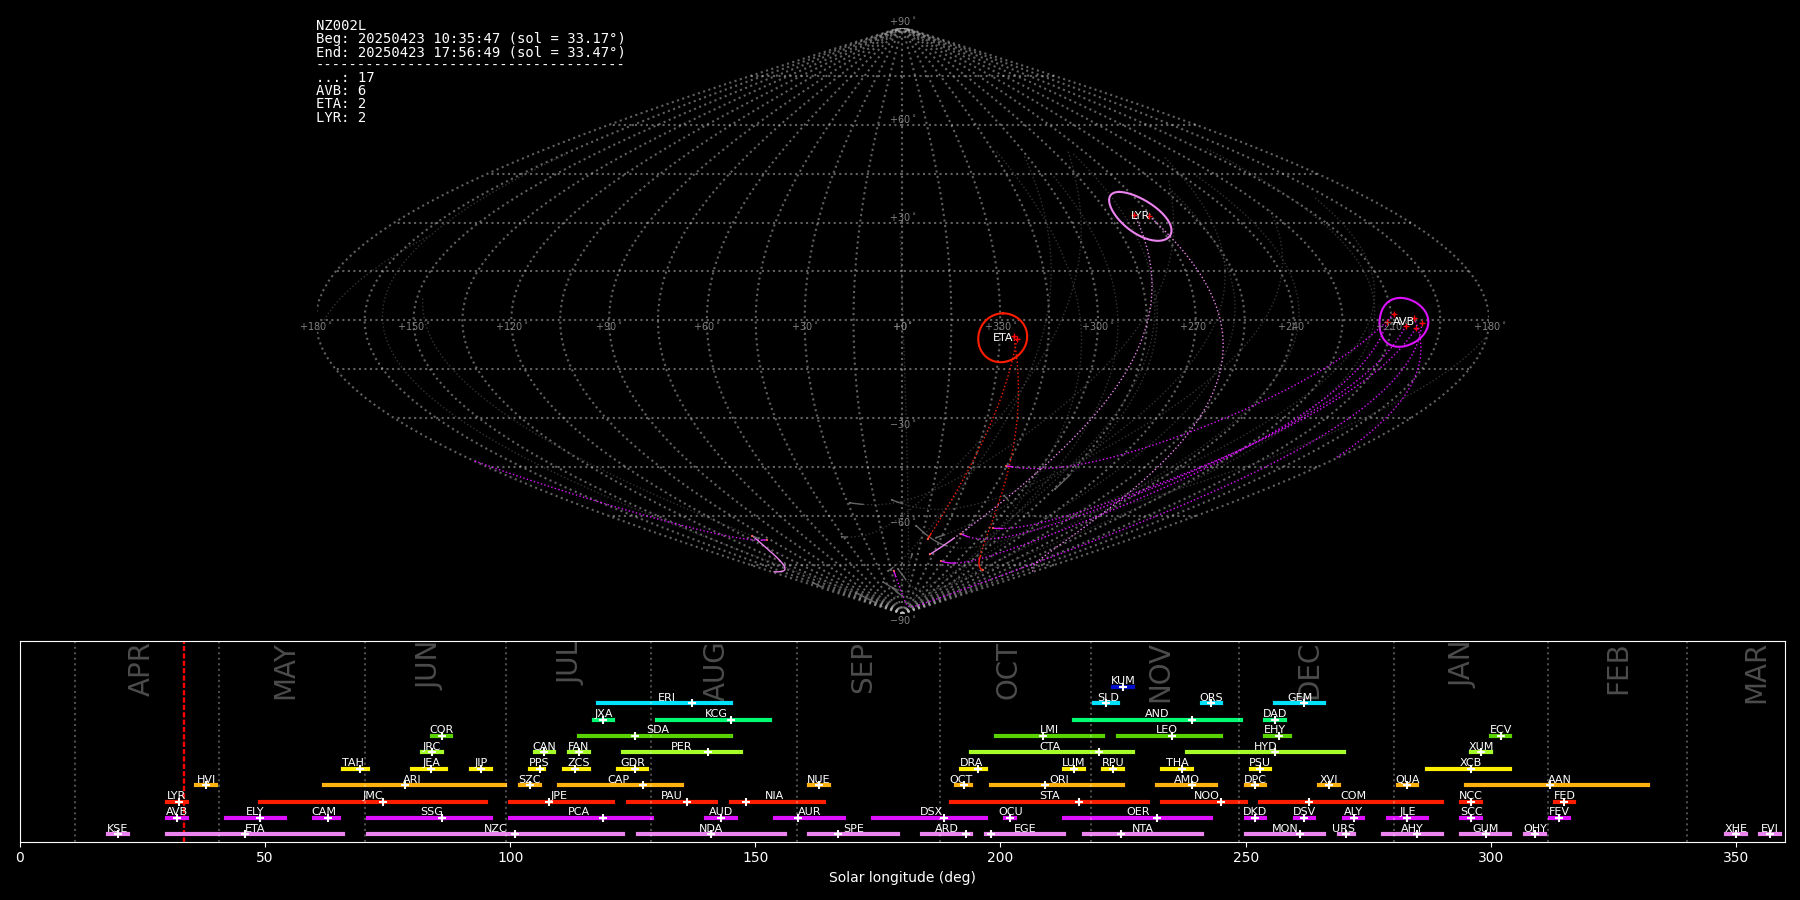
Task: Click the LEO shower bar in timeline
Action: pos(1169,736)
